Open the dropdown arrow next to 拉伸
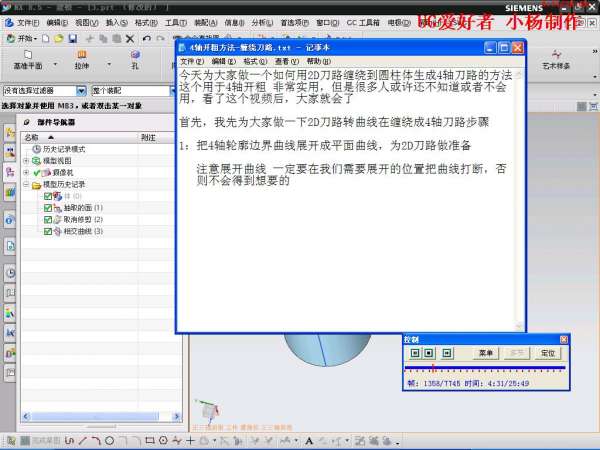 click(109, 64)
